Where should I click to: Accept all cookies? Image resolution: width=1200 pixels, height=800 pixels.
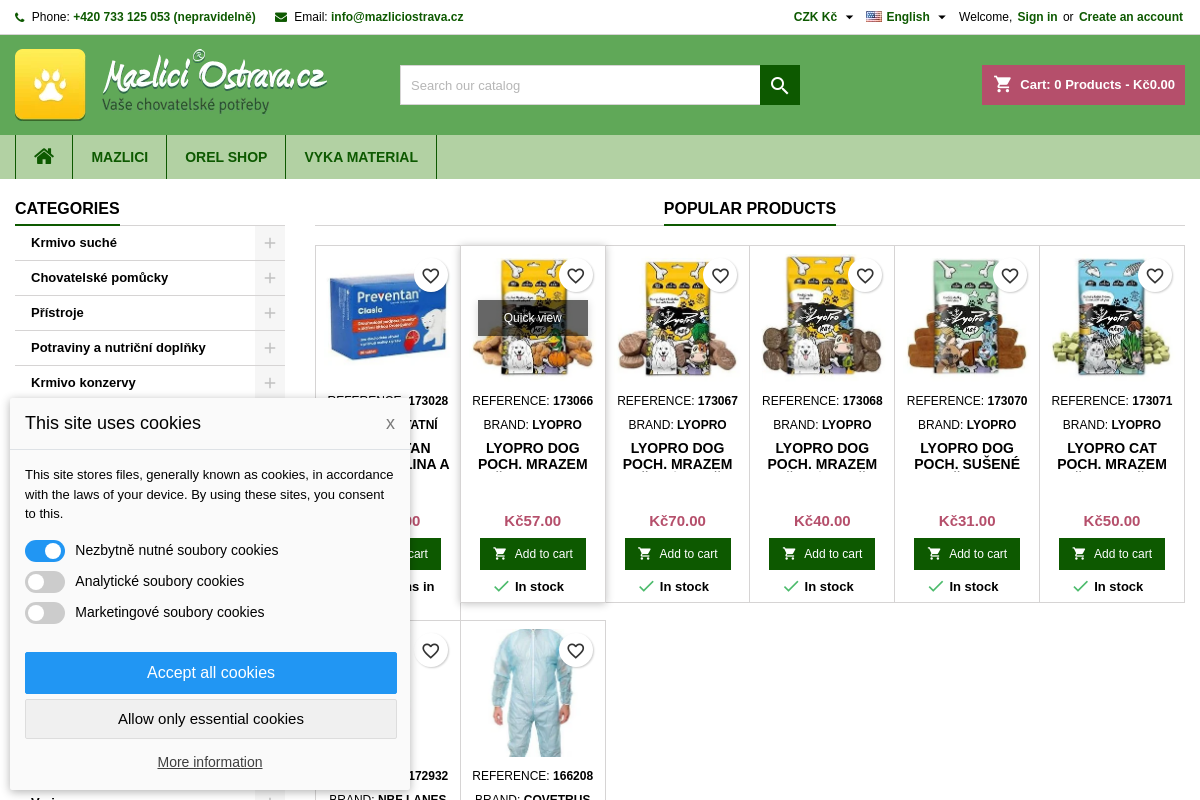[211, 673]
